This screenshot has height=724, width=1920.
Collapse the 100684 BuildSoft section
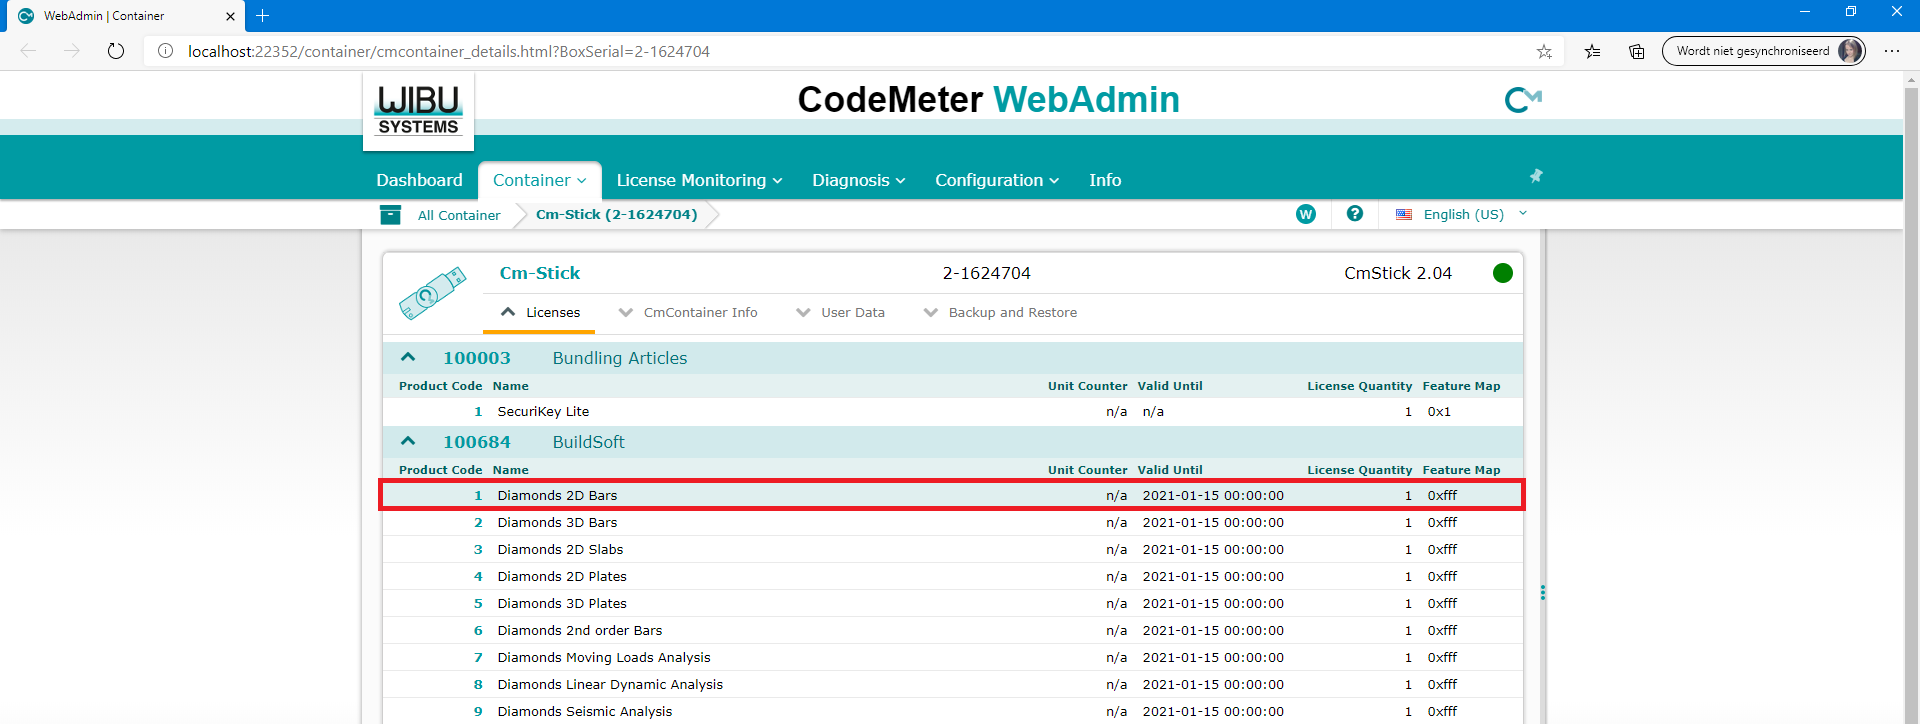(x=408, y=441)
